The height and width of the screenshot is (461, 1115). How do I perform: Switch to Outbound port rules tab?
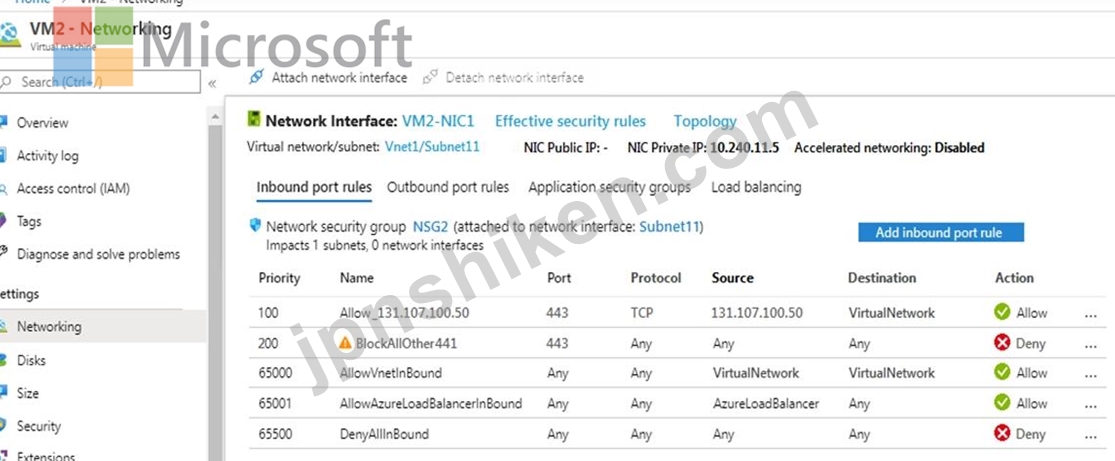coord(448,187)
